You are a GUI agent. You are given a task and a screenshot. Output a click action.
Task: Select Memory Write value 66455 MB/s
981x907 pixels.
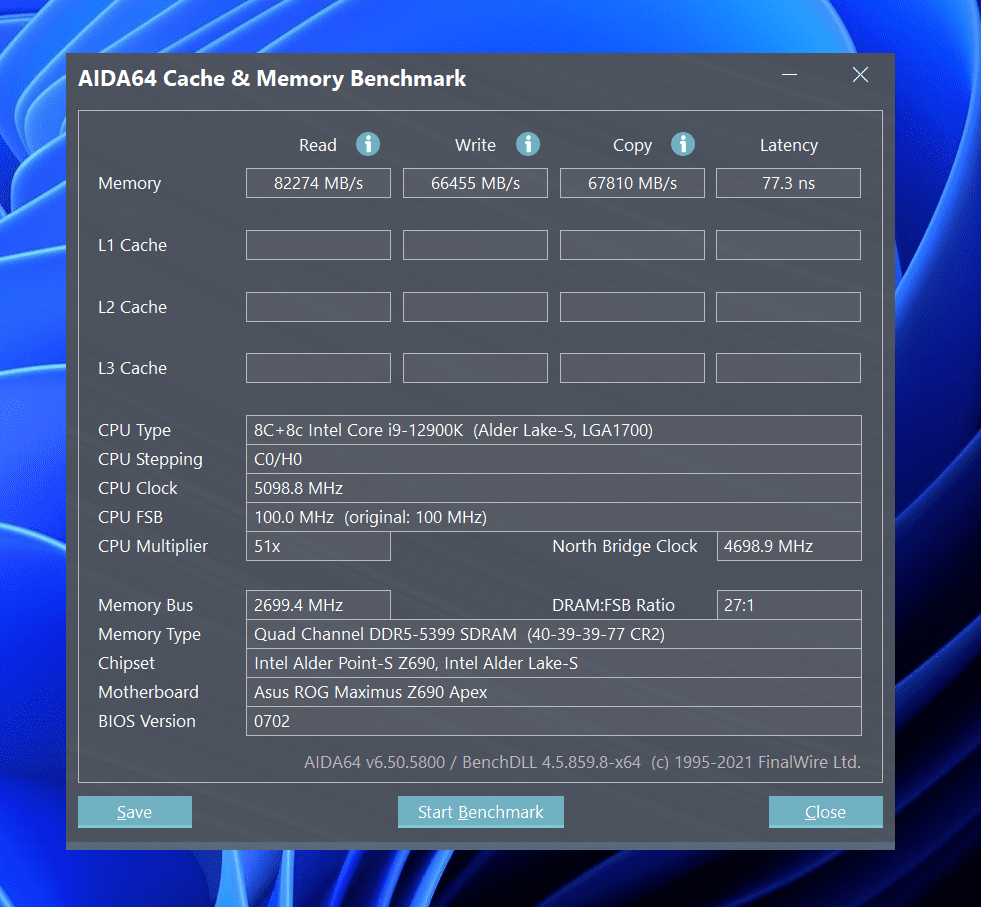point(475,183)
